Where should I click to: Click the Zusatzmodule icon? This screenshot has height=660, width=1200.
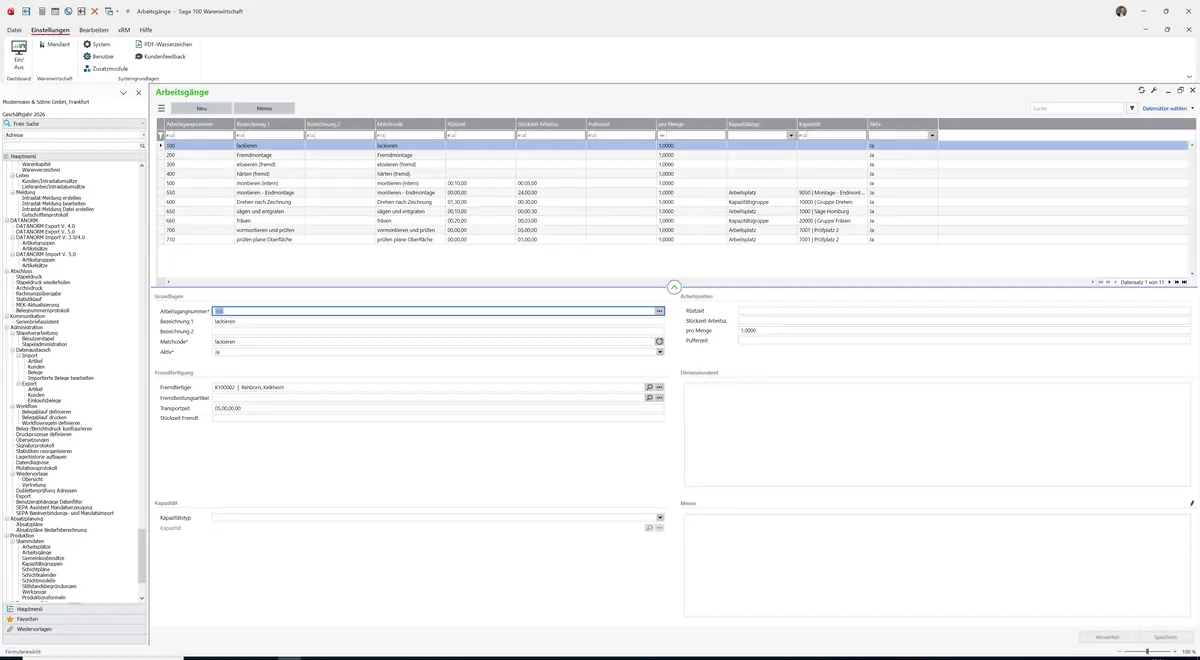pyautogui.click(x=87, y=68)
